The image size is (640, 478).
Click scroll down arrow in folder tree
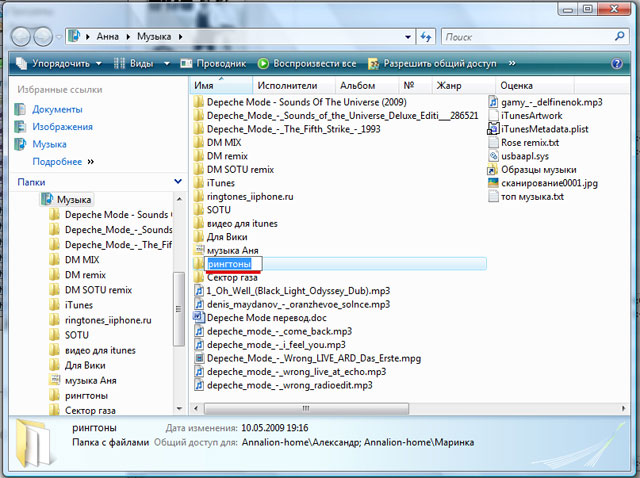(x=179, y=409)
